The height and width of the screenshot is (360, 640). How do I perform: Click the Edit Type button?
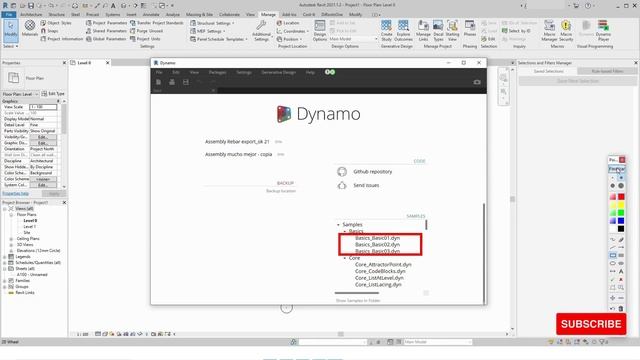coord(53,94)
